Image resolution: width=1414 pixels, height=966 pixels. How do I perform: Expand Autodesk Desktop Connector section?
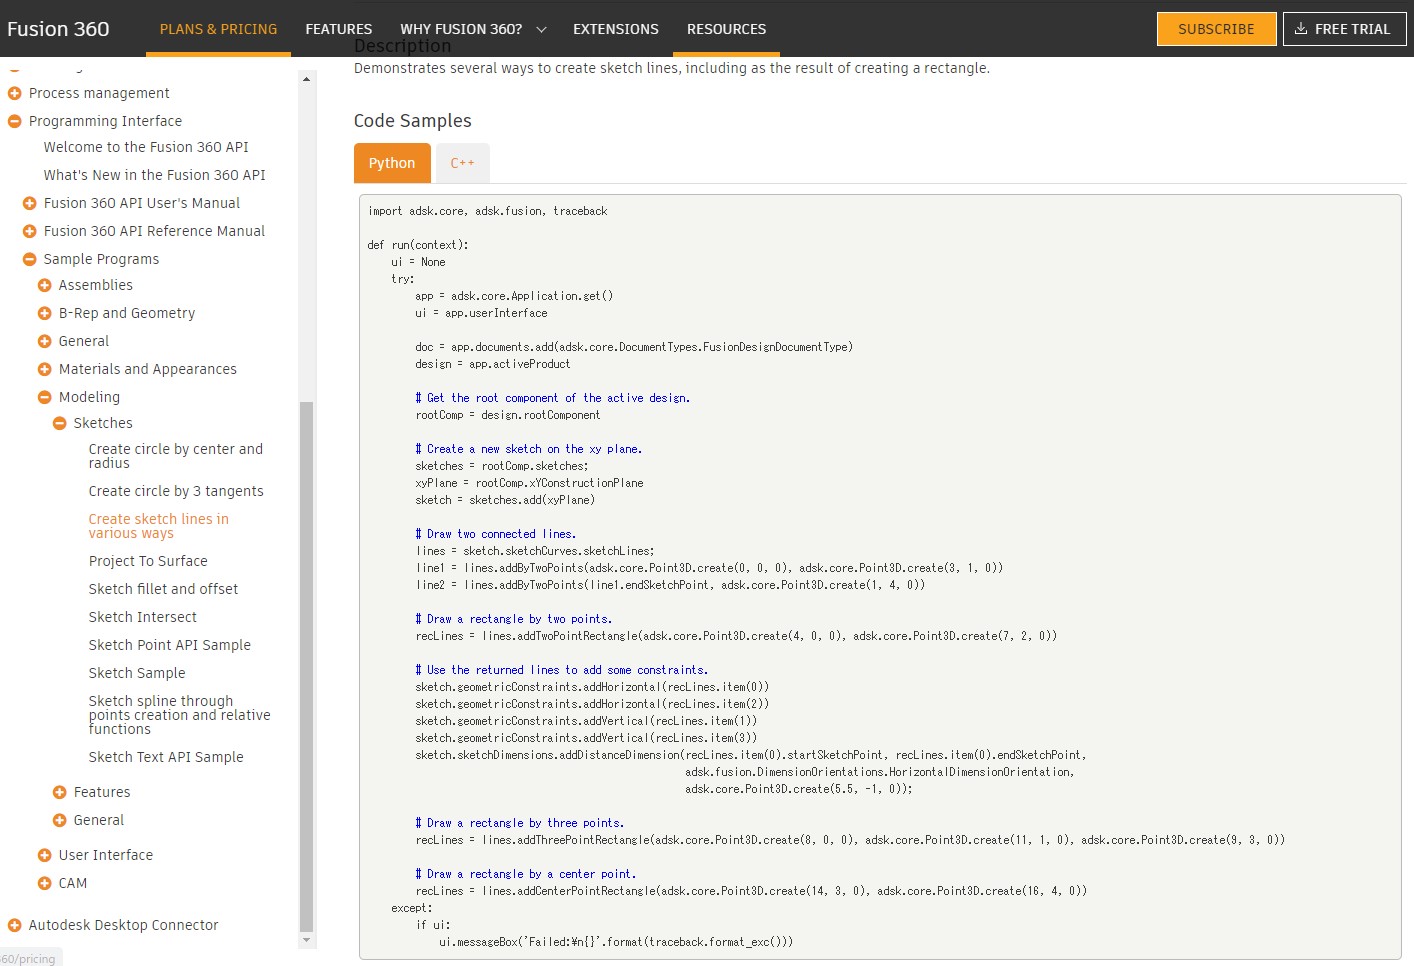[15, 925]
